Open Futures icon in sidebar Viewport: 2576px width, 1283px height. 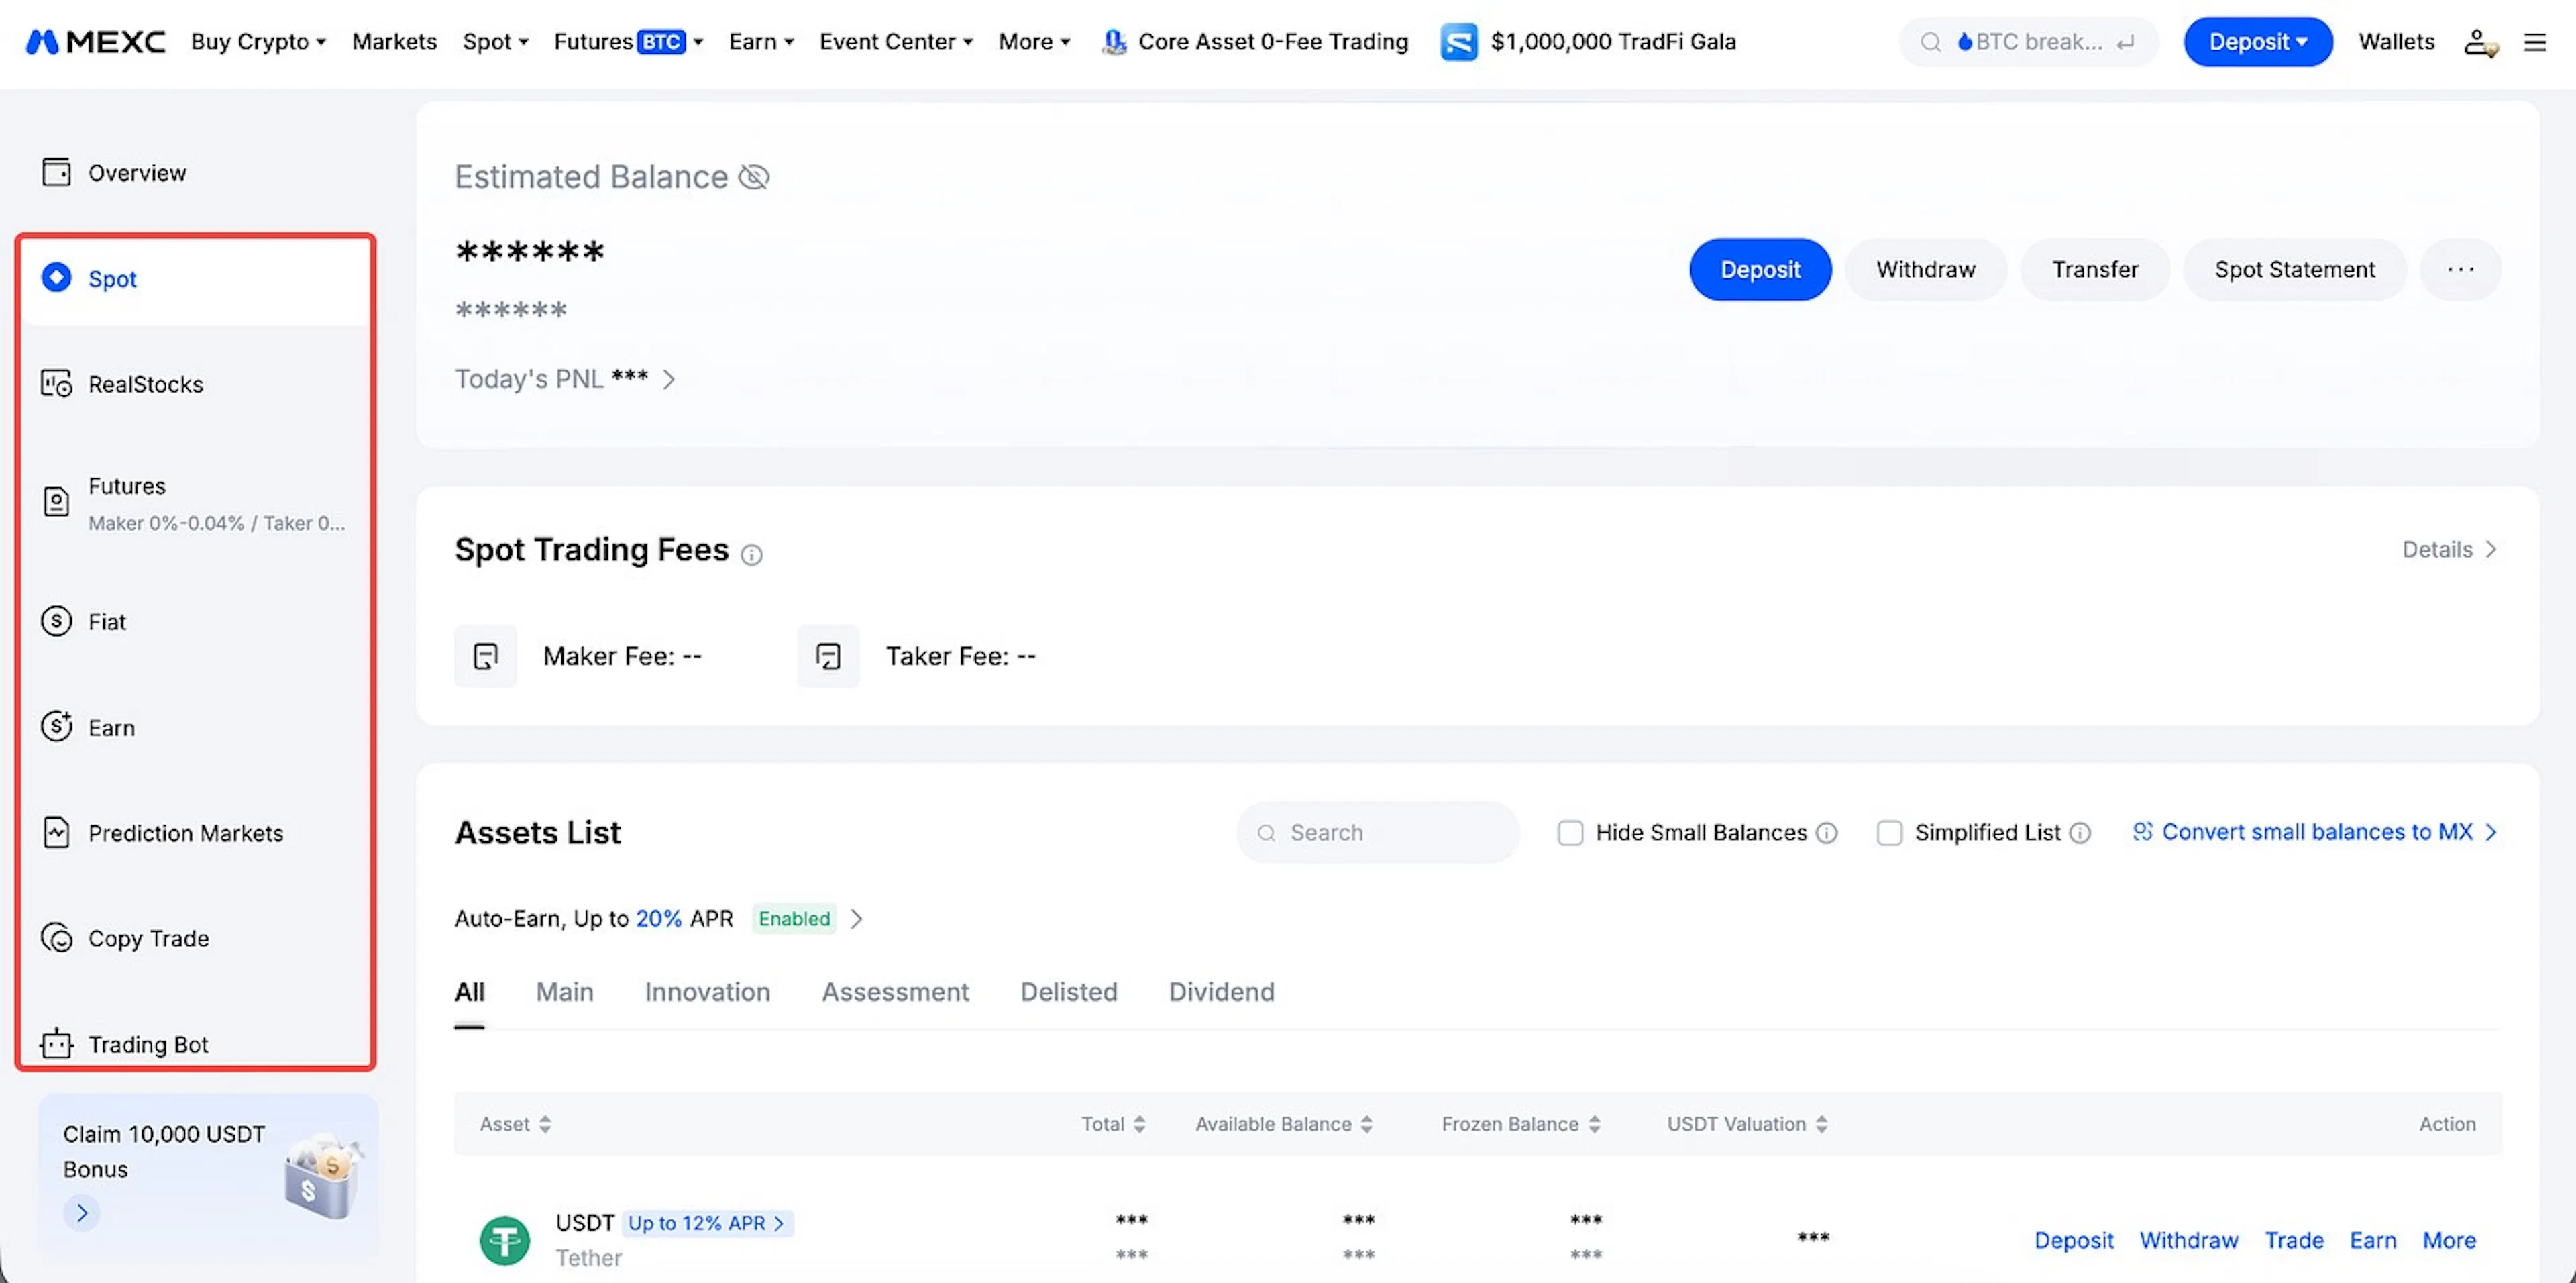56,502
